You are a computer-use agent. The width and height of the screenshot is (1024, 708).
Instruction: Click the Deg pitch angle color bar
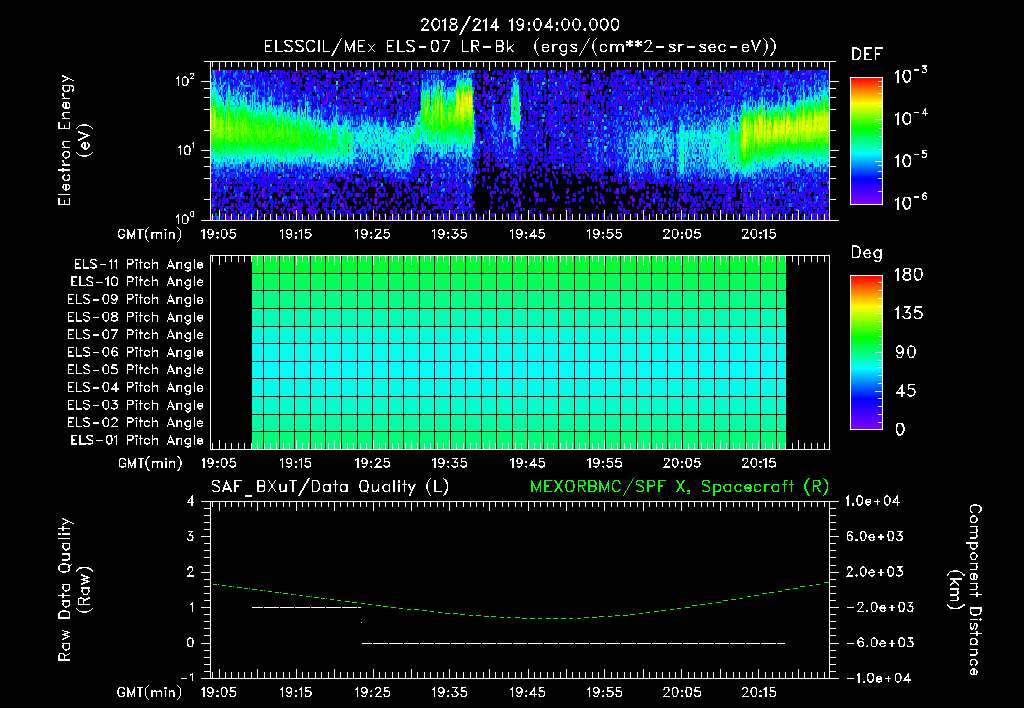[866, 353]
